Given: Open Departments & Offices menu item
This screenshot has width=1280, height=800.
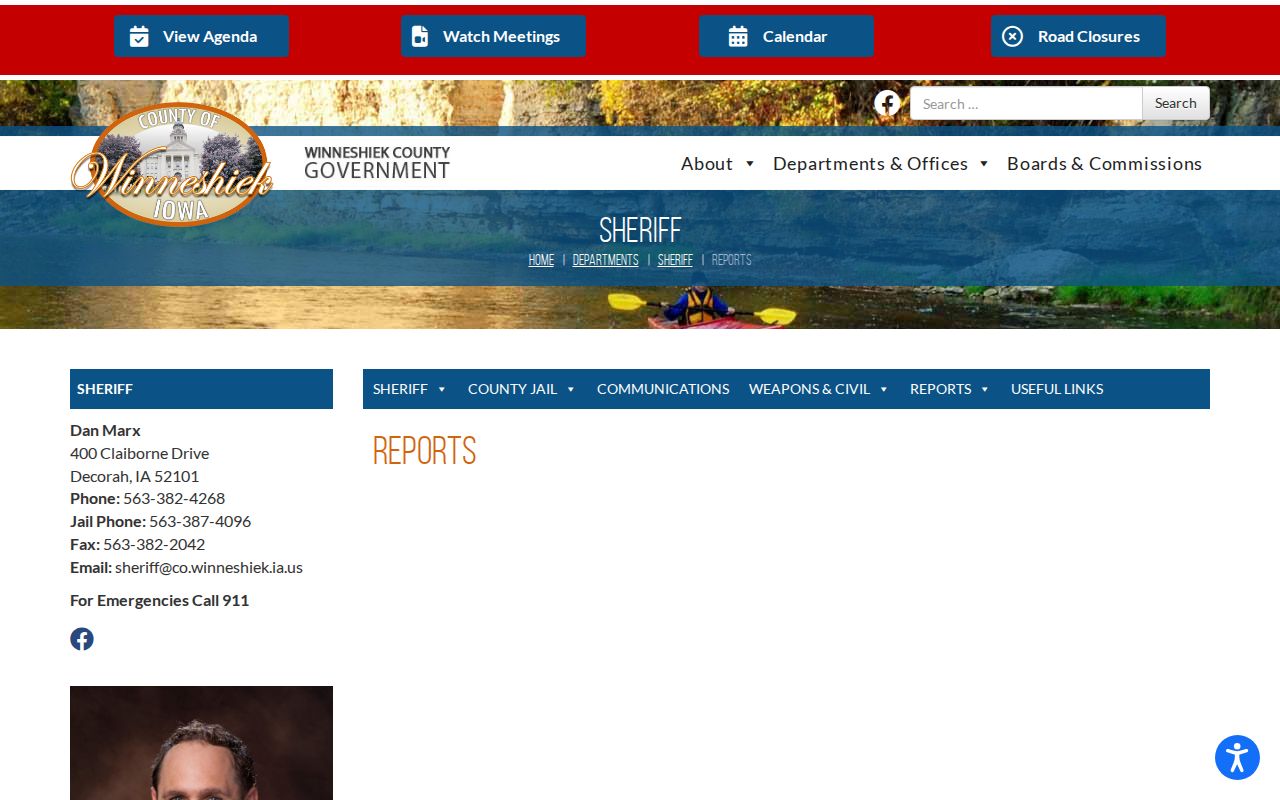Looking at the screenshot, I should click(870, 164).
